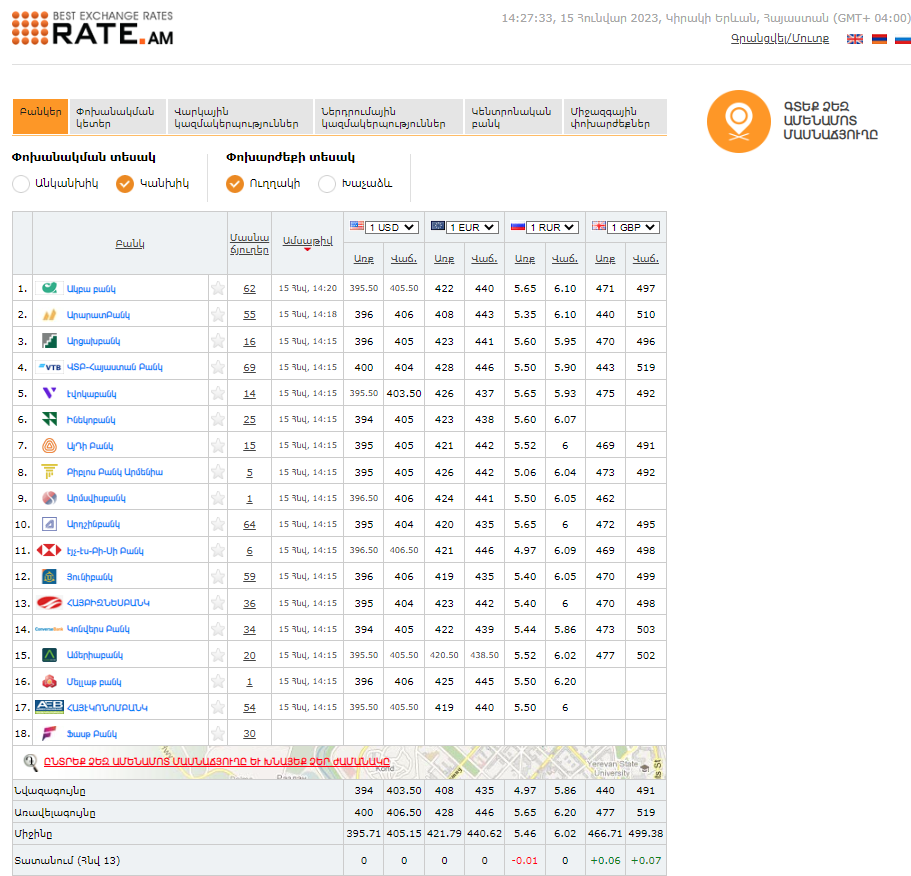Screen dimensions: 911x876
Task: Sort by RUR Առք buy header
Action: tap(525, 259)
